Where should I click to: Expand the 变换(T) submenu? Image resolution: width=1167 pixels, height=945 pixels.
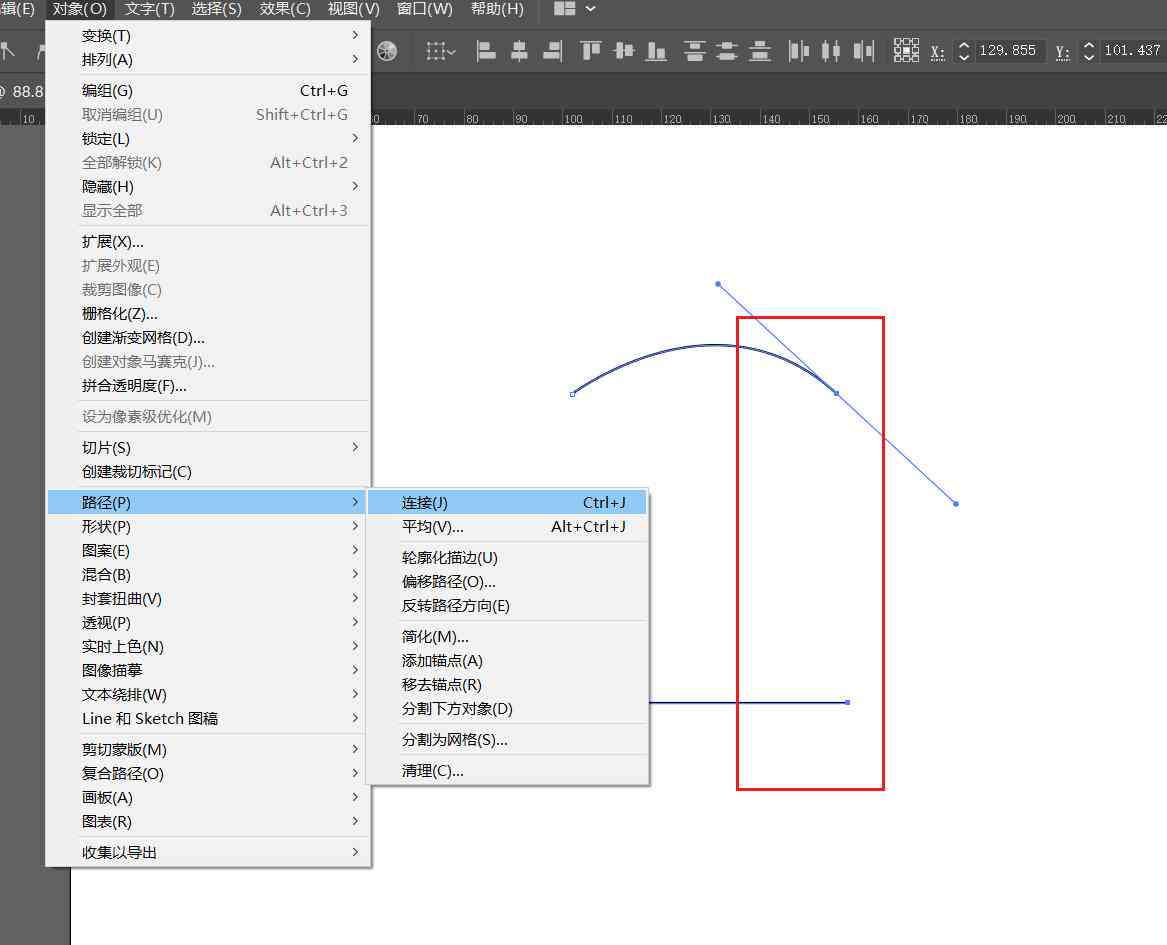(x=208, y=35)
